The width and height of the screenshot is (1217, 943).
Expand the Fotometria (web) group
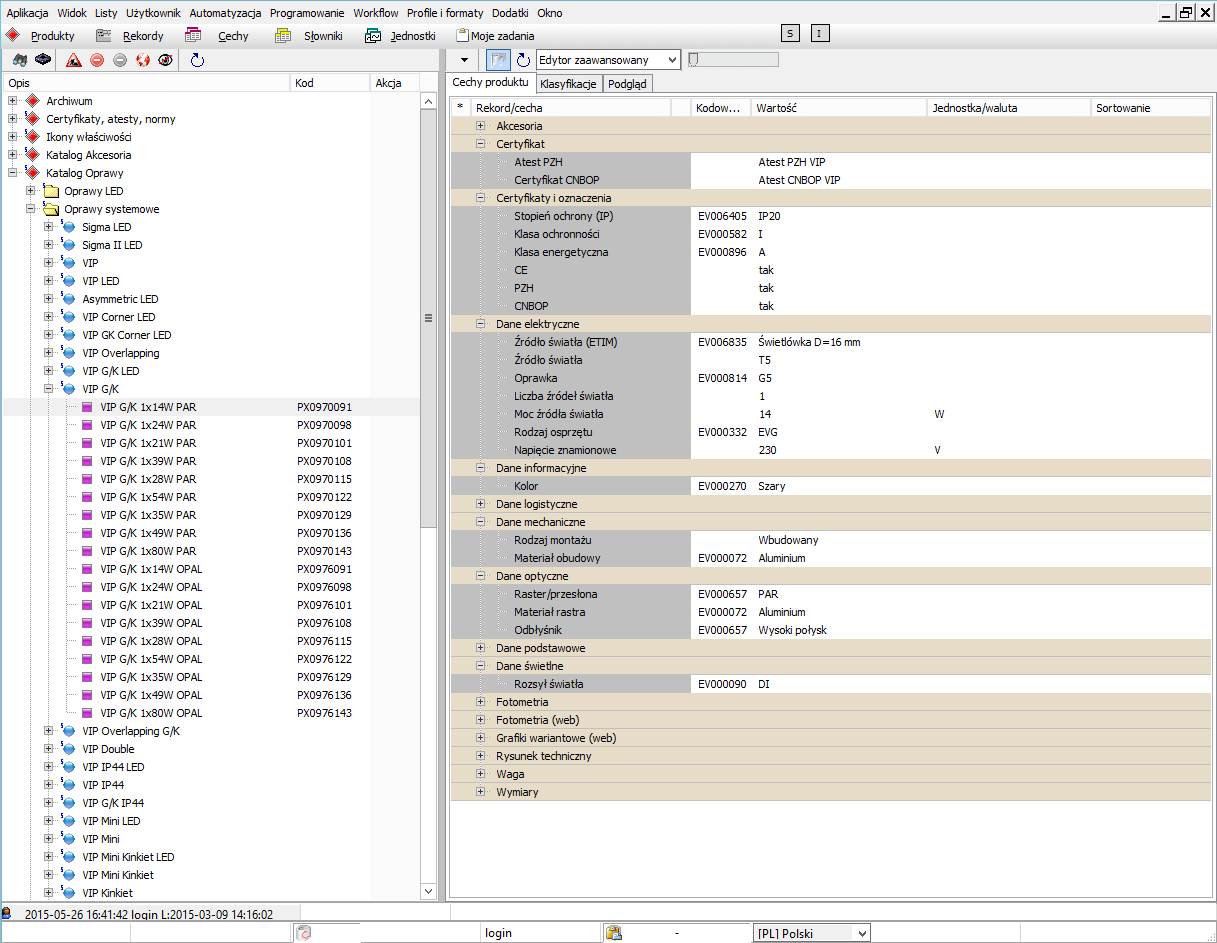click(481, 720)
